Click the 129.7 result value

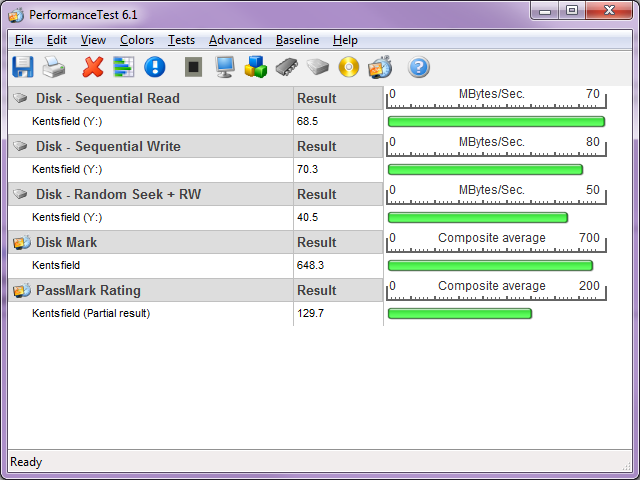coord(310,313)
